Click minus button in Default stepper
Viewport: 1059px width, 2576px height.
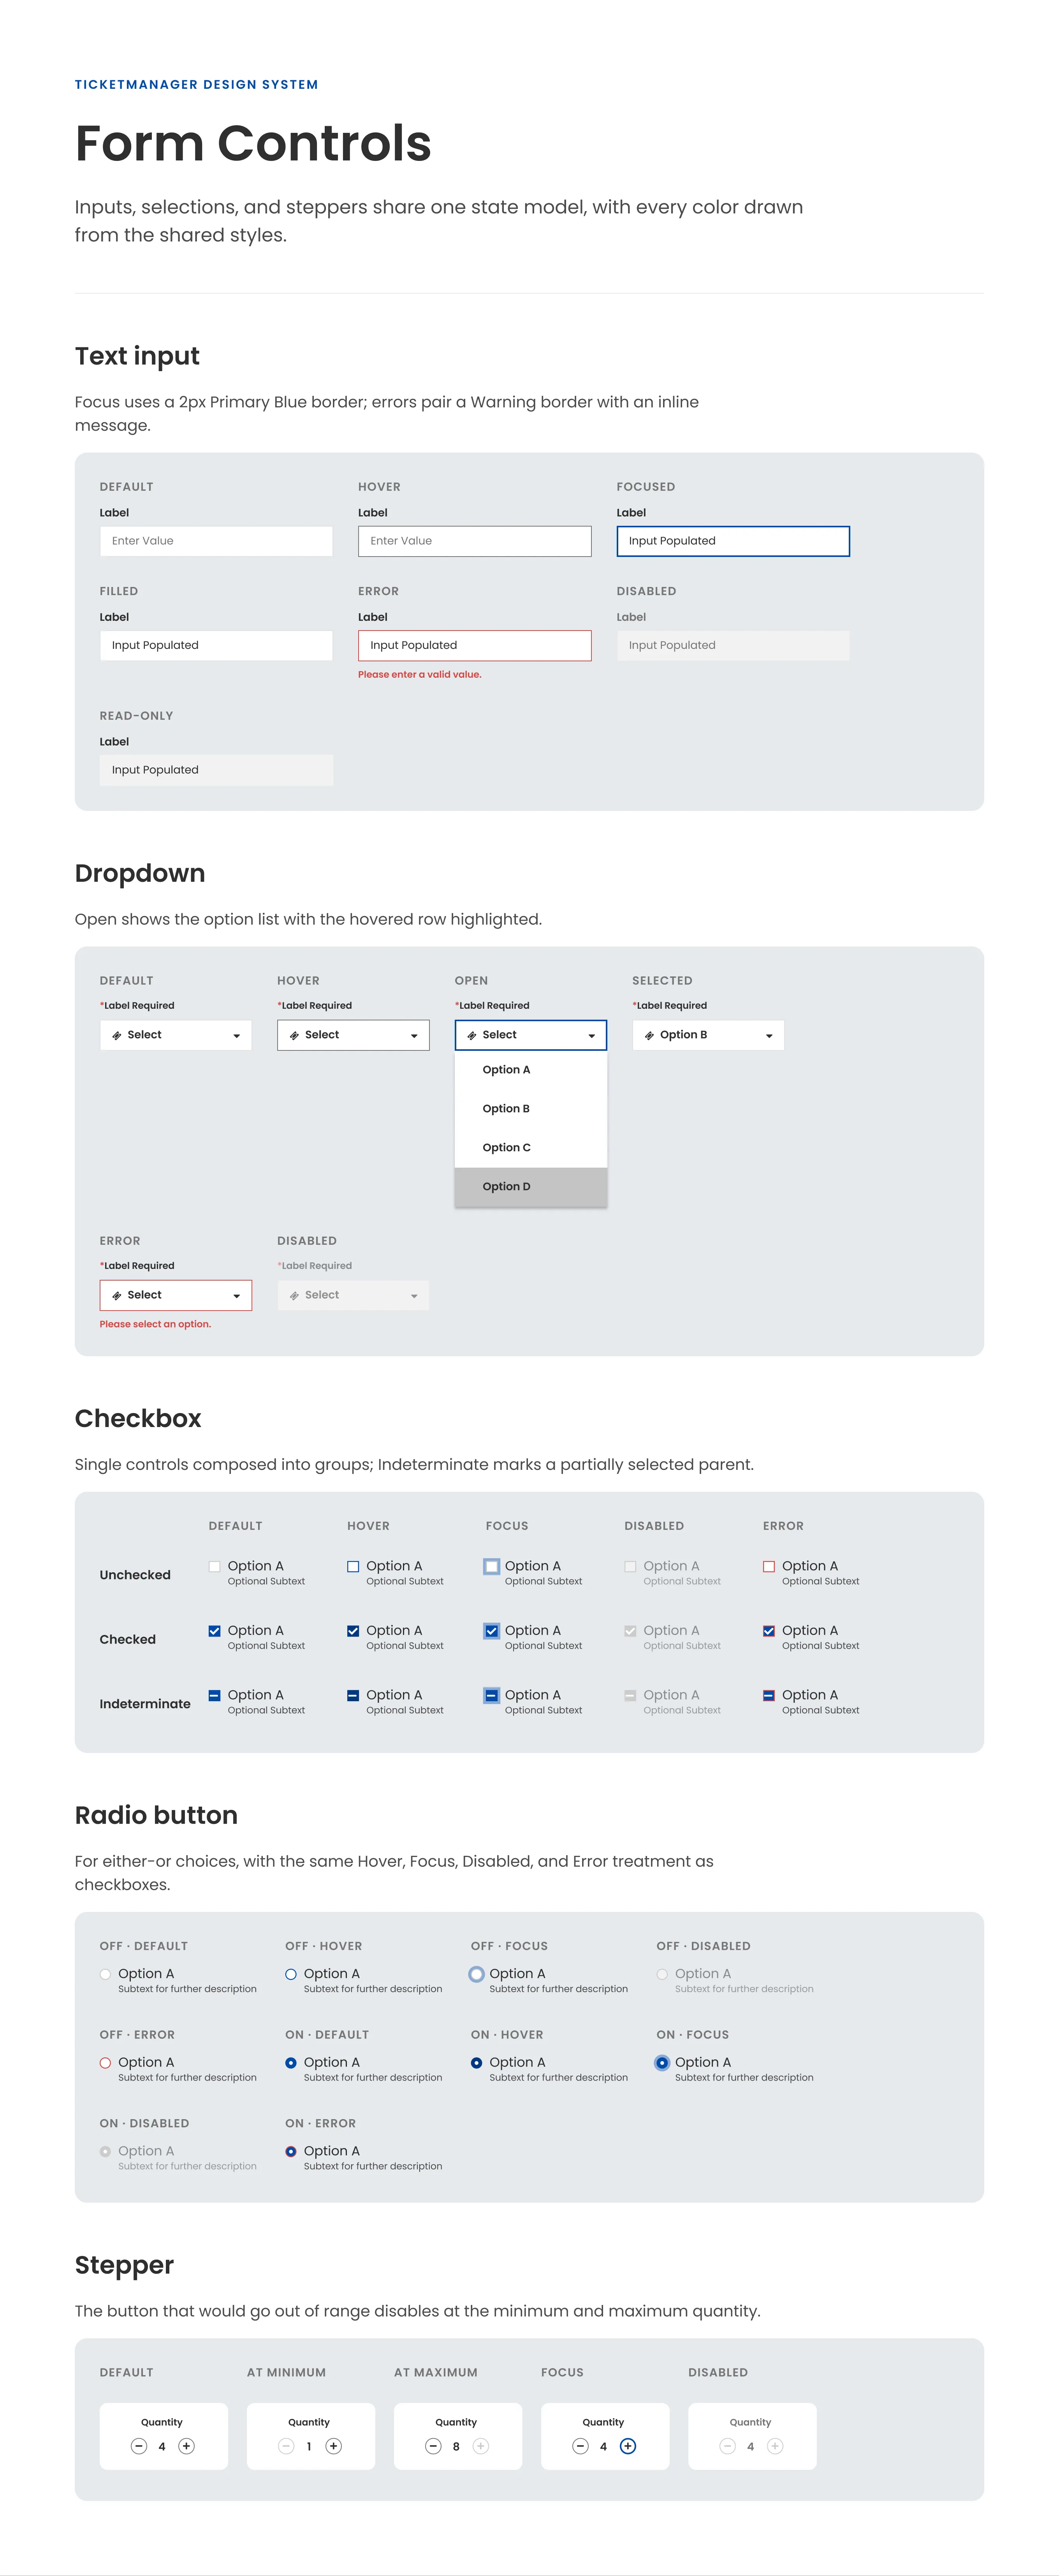(x=139, y=2446)
